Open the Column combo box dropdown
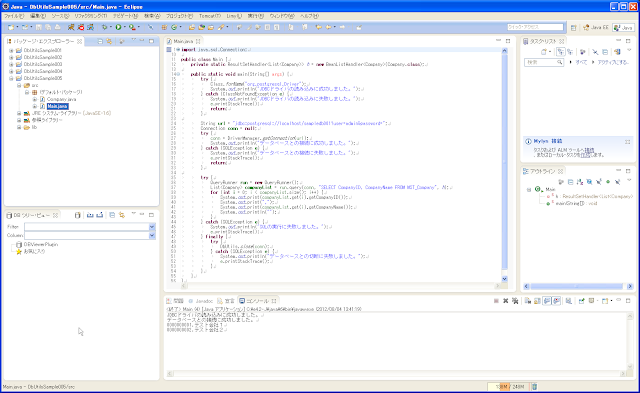Screen dimensions: 640x393 click(x=152, y=235)
